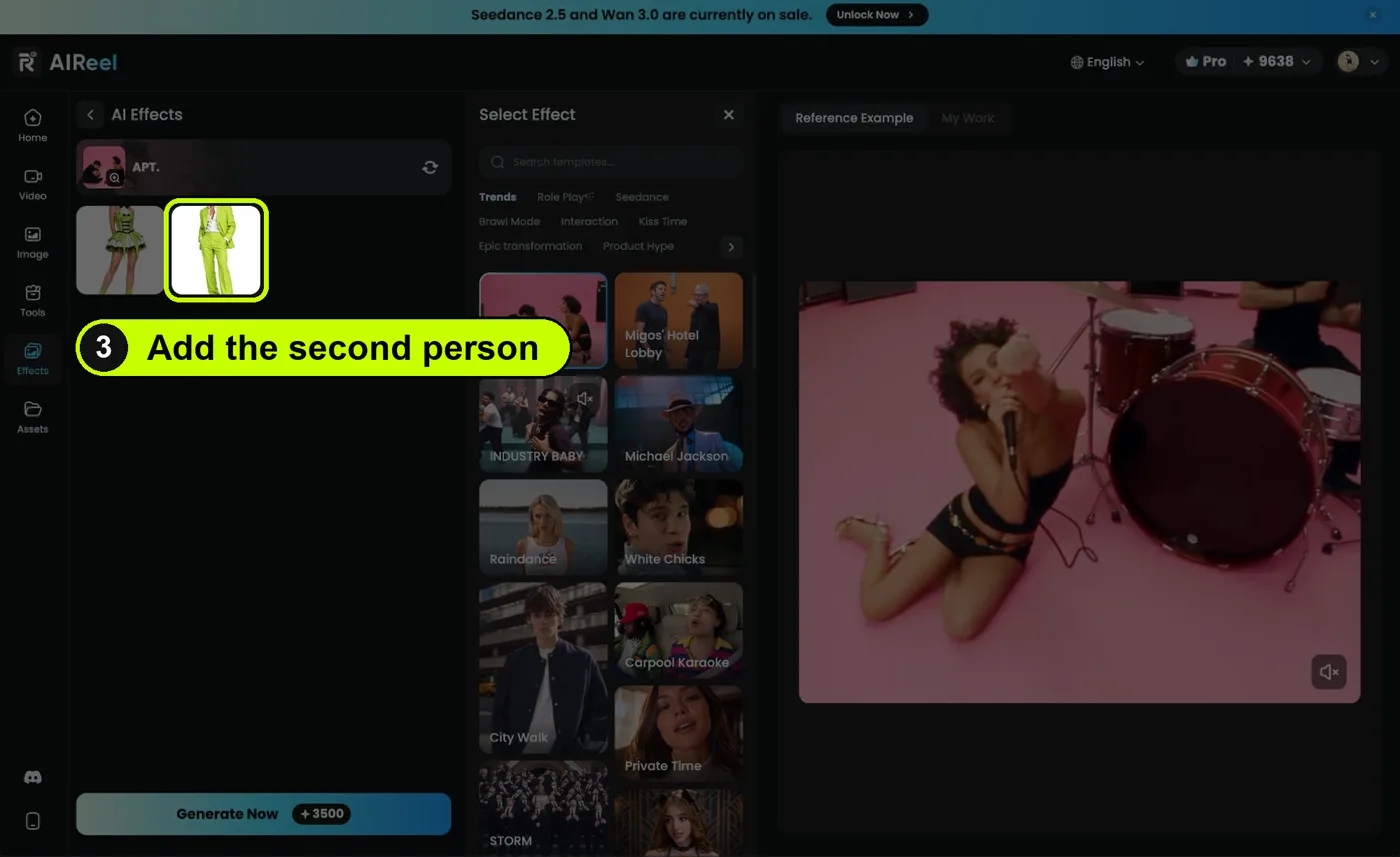
Task: Swap the APT. effect template
Action: tap(430, 167)
